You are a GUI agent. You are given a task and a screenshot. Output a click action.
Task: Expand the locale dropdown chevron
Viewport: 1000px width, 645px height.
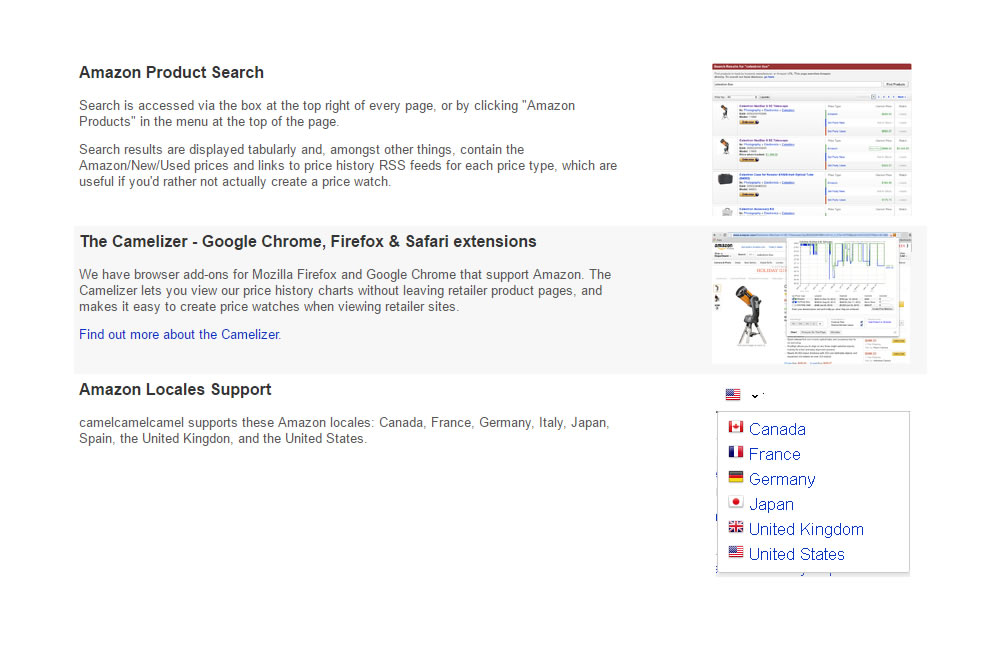pos(755,396)
